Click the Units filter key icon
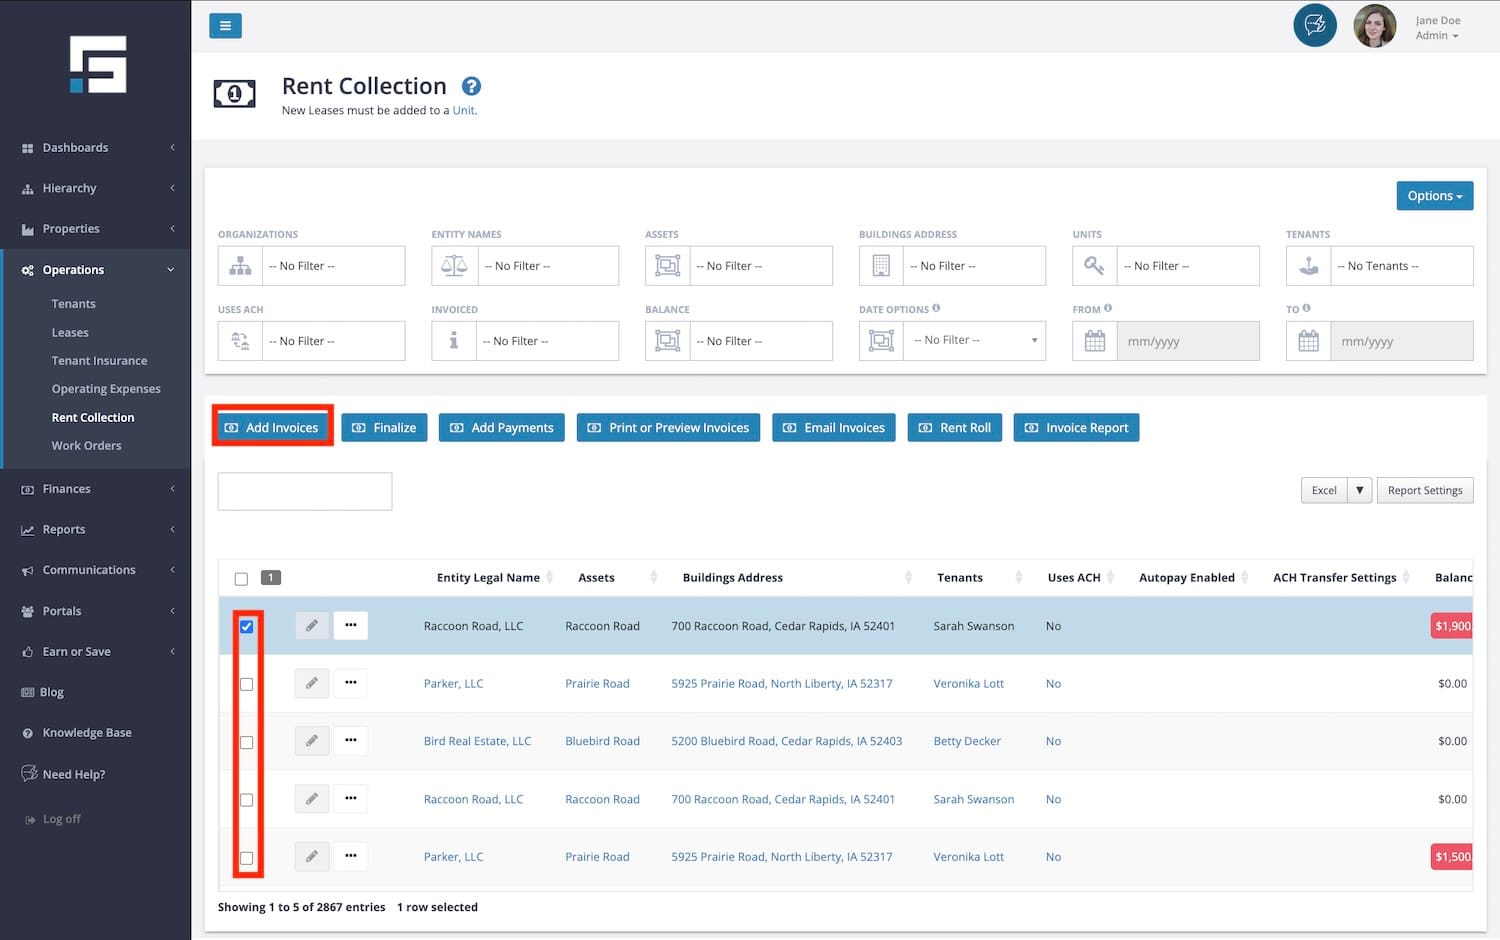 [x=1094, y=266]
